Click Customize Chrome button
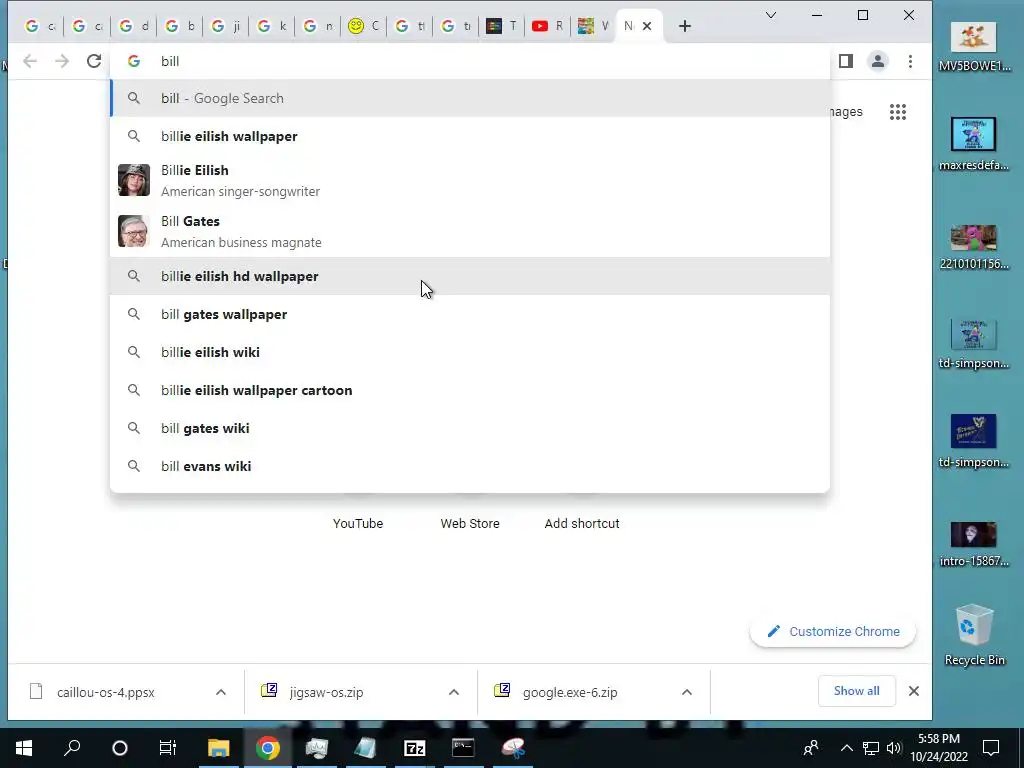Image resolution: width=1024 pixels, height=768 pixels. pyautogui.click(x=833, y=632)
